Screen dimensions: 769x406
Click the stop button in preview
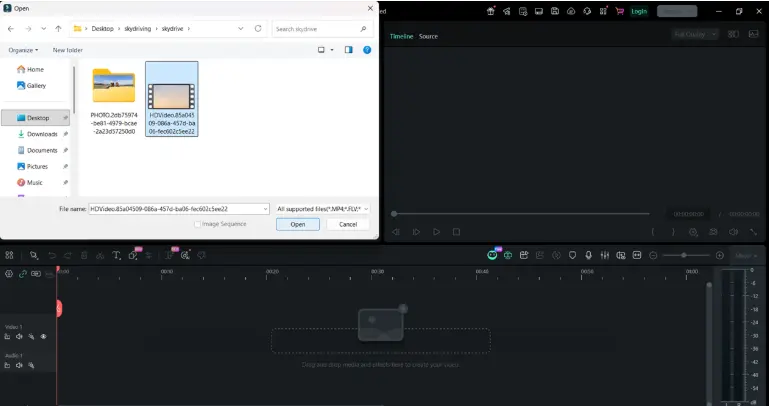coord(456,232)
